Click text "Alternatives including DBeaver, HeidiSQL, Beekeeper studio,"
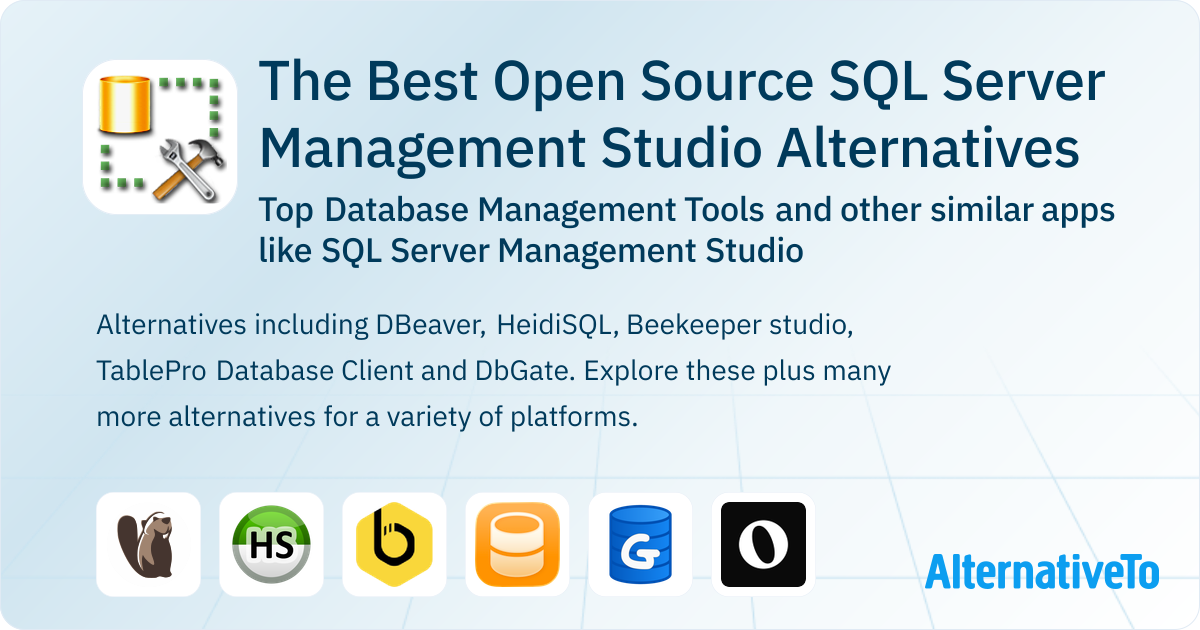Image resolution: width=1200 pixels, height=630 pixels. coord(475,325)
